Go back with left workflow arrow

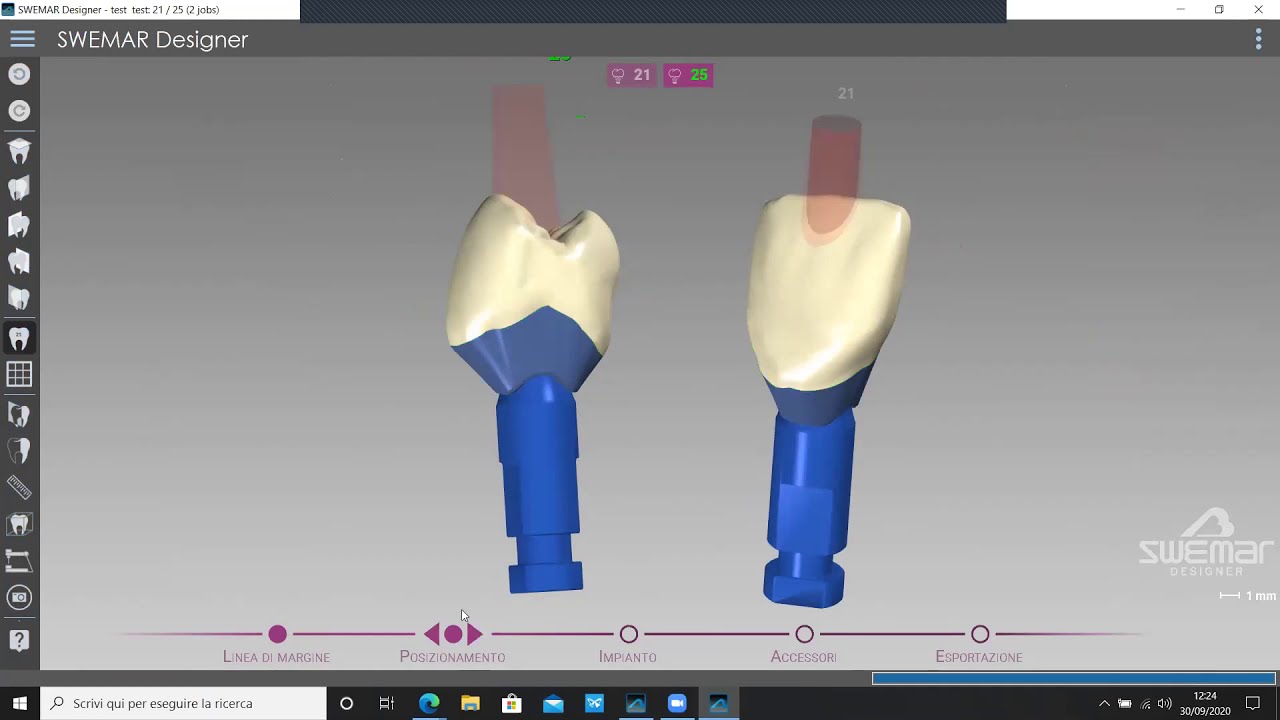pos(431,634)
